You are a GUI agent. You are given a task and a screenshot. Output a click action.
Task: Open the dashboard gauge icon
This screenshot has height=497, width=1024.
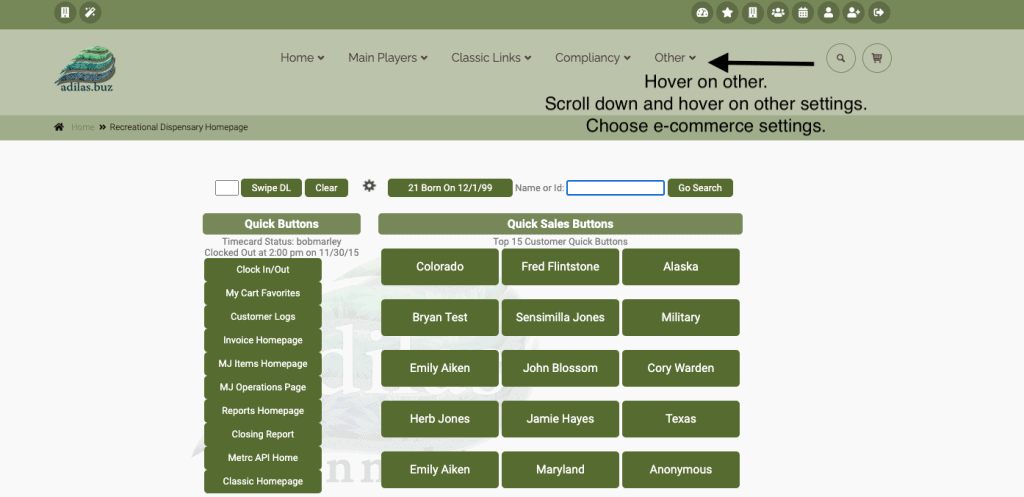click(702, 12)
